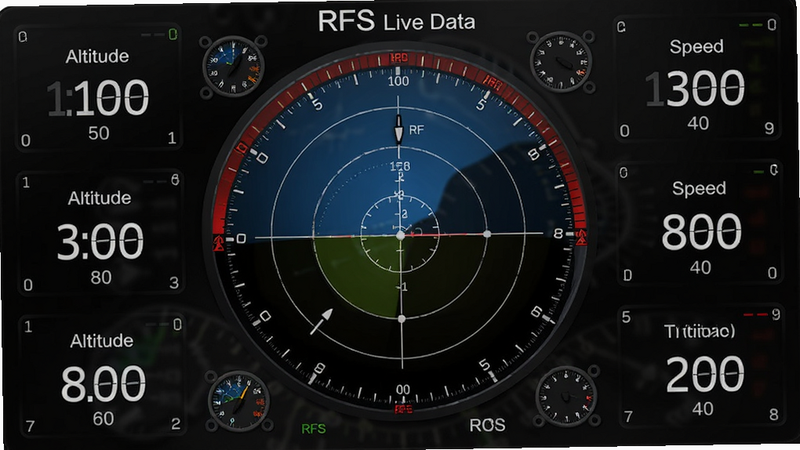
Task: Click the red band label at top of radar ring
Action: tap(399, 58)
